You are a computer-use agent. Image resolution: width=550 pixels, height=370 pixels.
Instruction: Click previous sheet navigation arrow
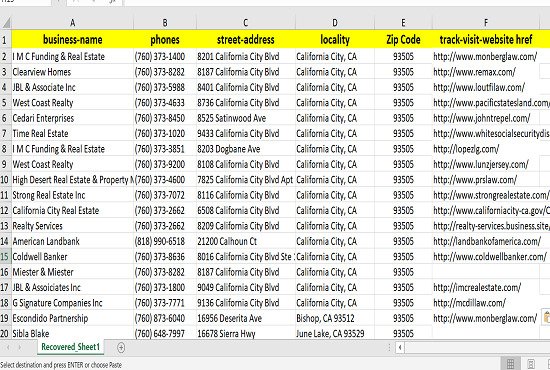pyautogui.click(x=8, y=348)
